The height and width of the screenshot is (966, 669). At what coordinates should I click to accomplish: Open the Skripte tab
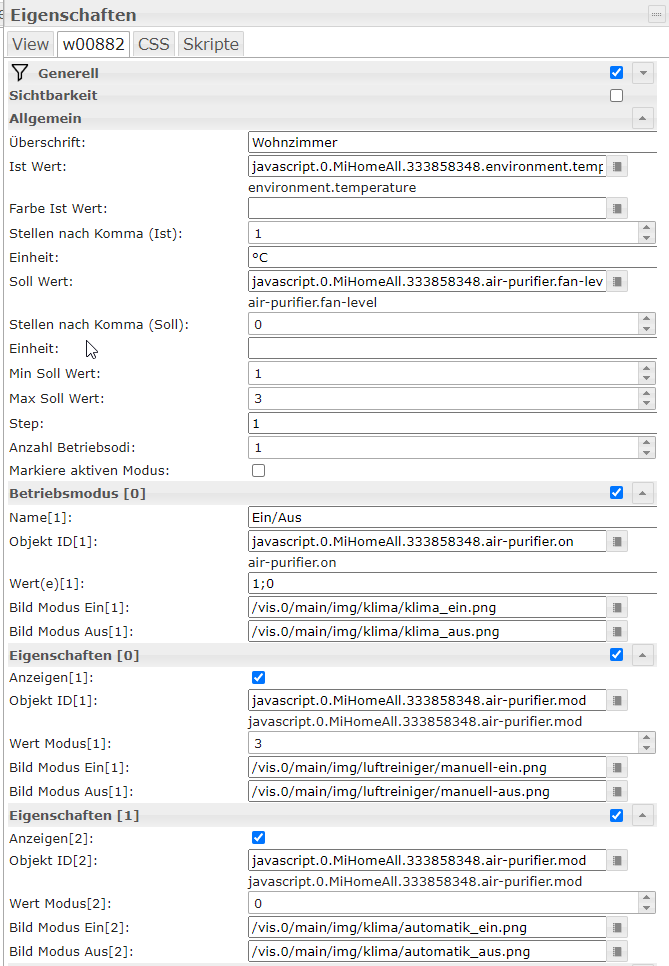click(x=211, y=44)
